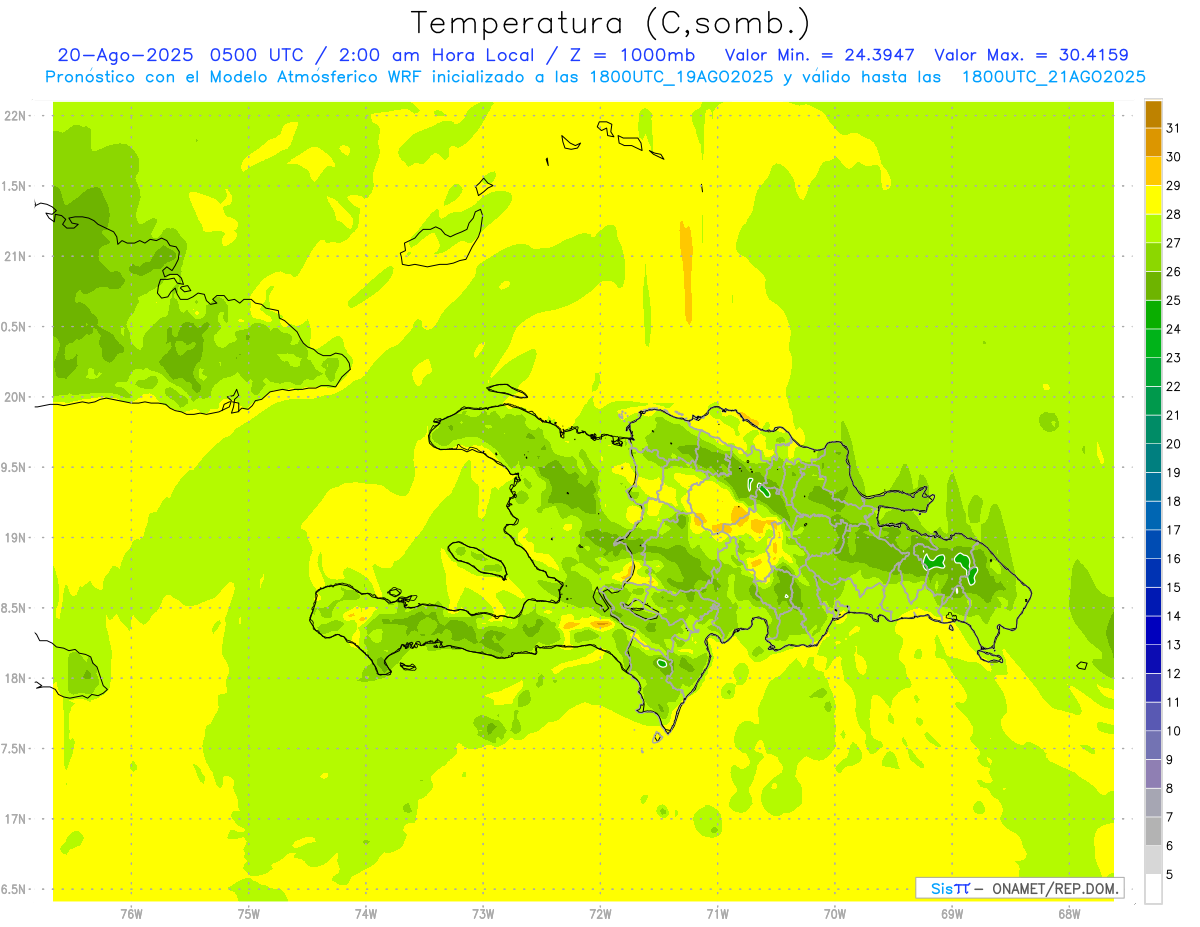Image resolution: width=1200 pixels, height=927 pixels.
Task: Pick the gray swatch between 6 and 7
Action: 1153,831
